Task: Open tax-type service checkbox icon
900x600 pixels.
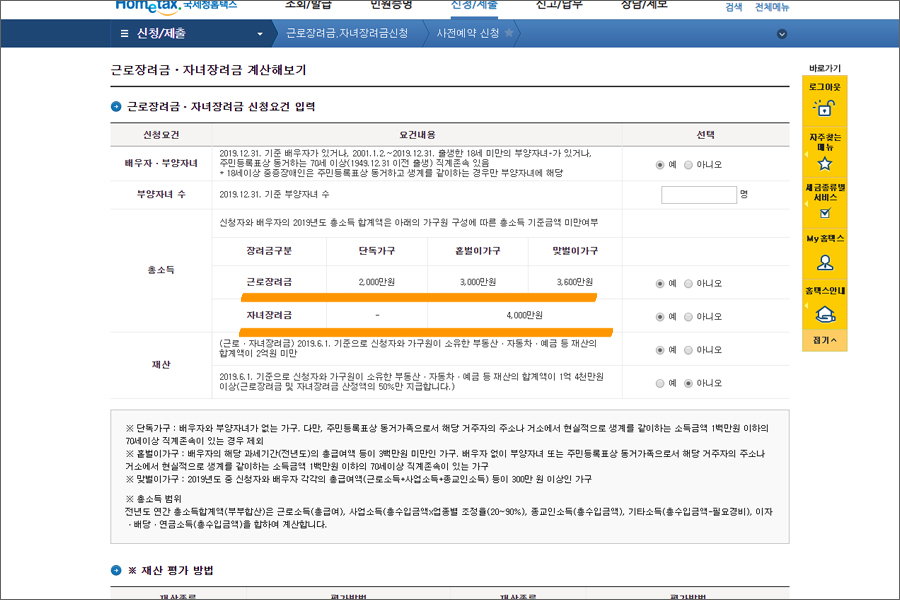Action: coord(825,213)
